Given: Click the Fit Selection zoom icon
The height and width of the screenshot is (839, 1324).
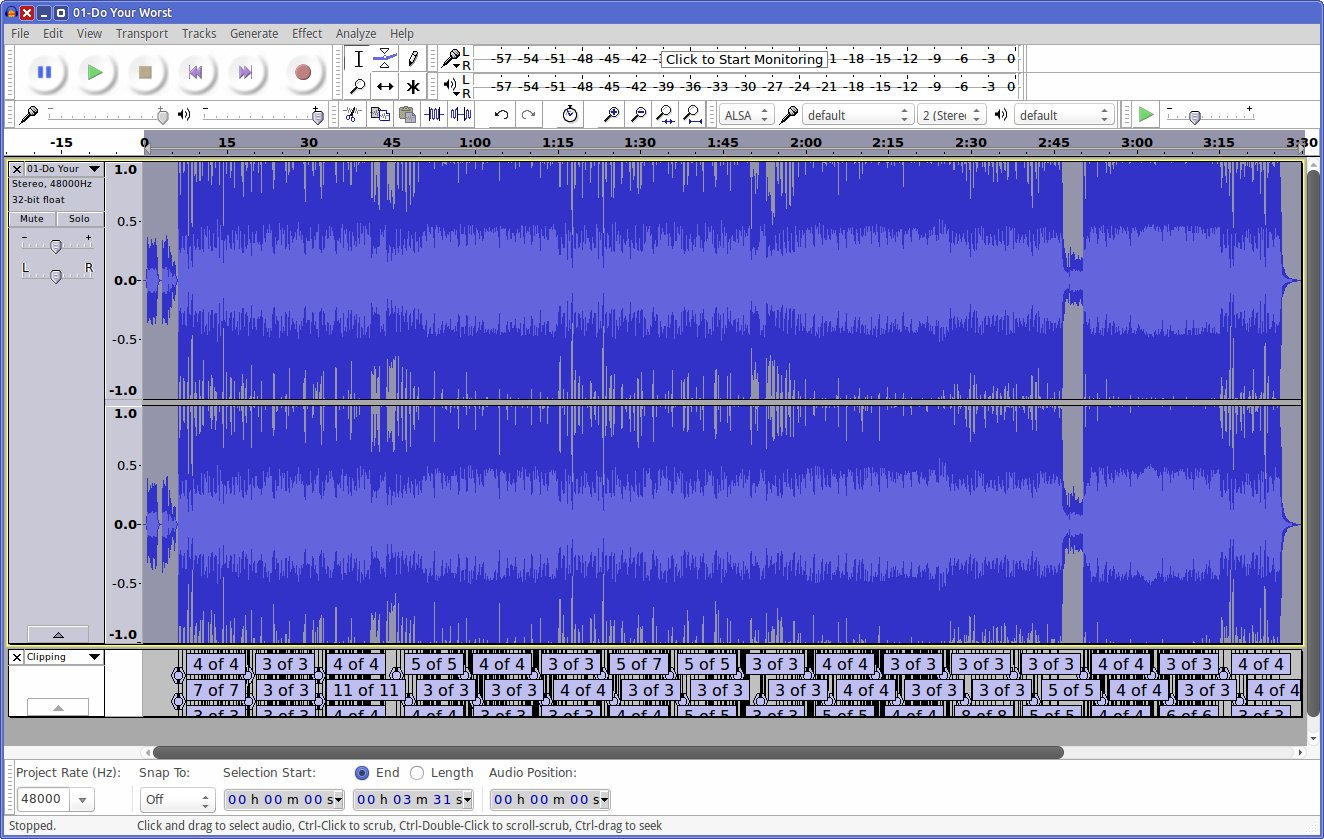Looking at the screenshot, I should [665, 115].
